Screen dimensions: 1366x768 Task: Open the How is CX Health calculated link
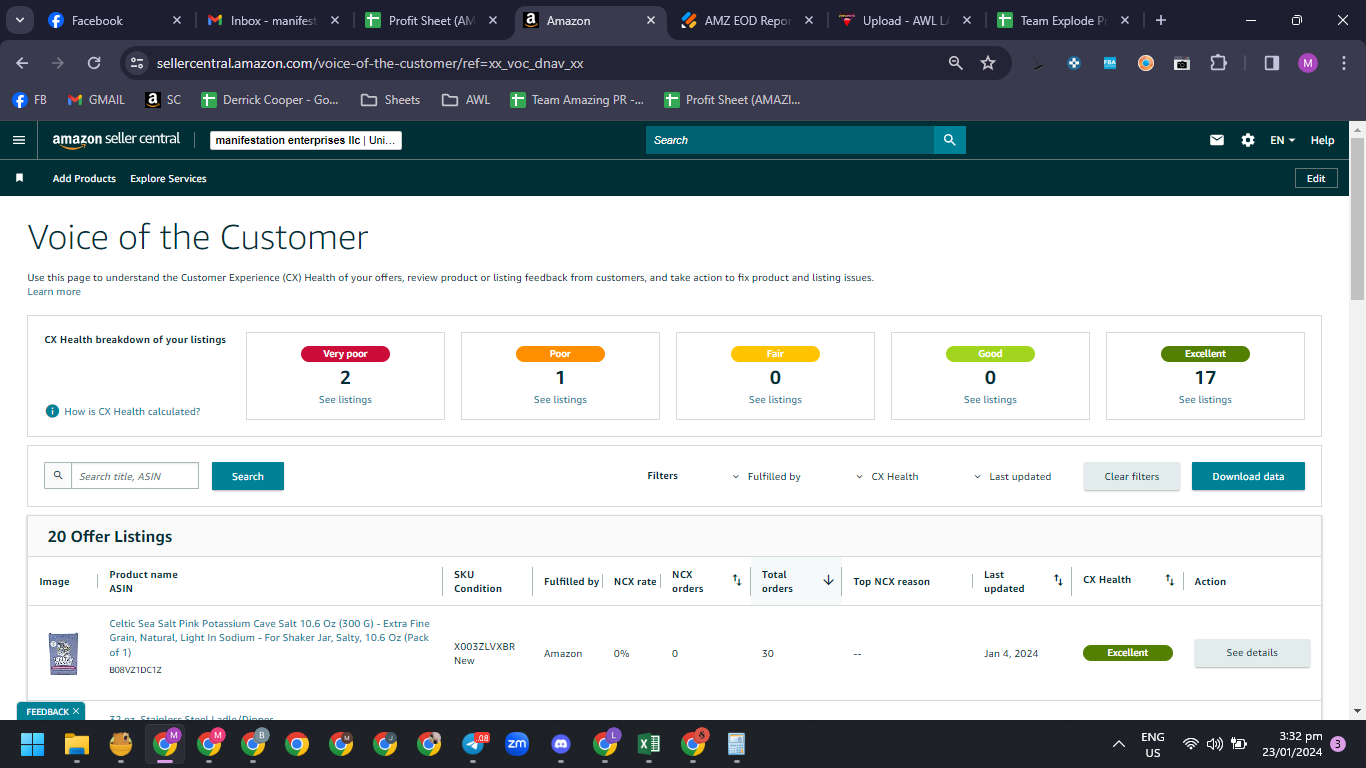tap(132, 411)
